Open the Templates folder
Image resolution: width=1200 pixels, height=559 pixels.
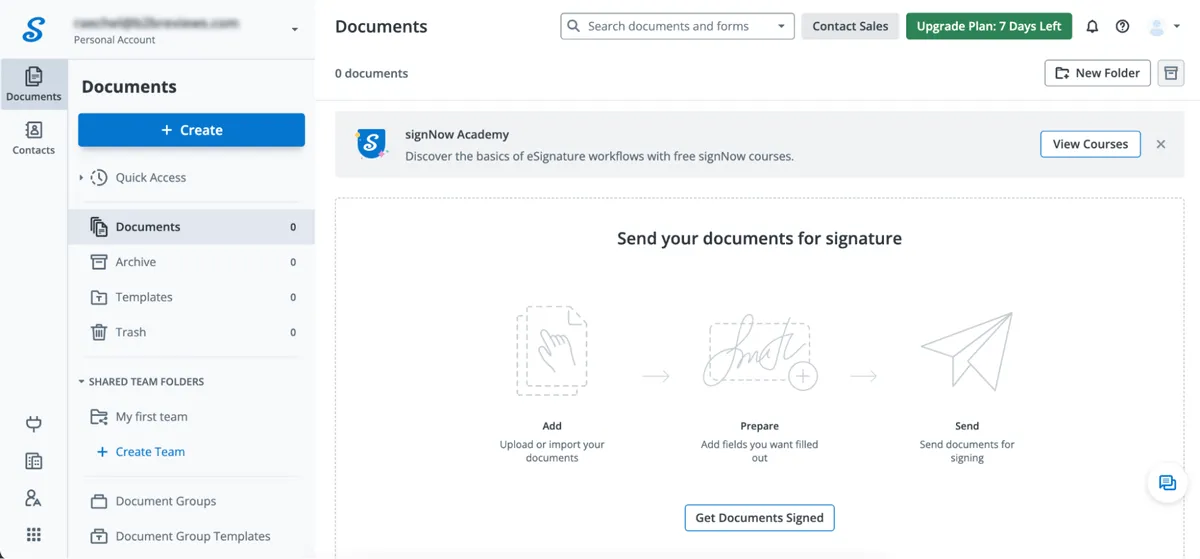191,297
